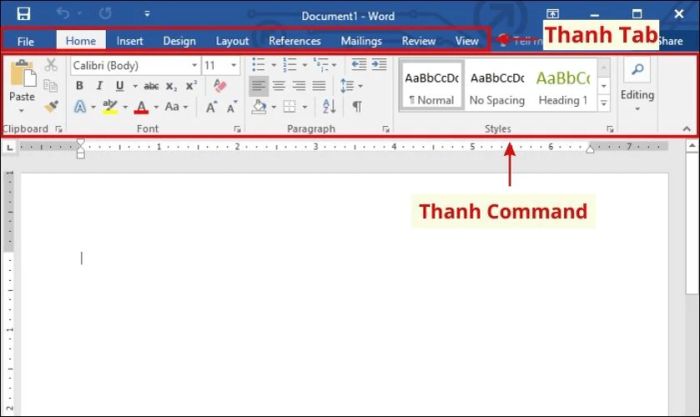Image resolution: width=700 pixels, height=417 pixels.
Task: Click Decrease Font Size icon
Action: coord(231,107)
